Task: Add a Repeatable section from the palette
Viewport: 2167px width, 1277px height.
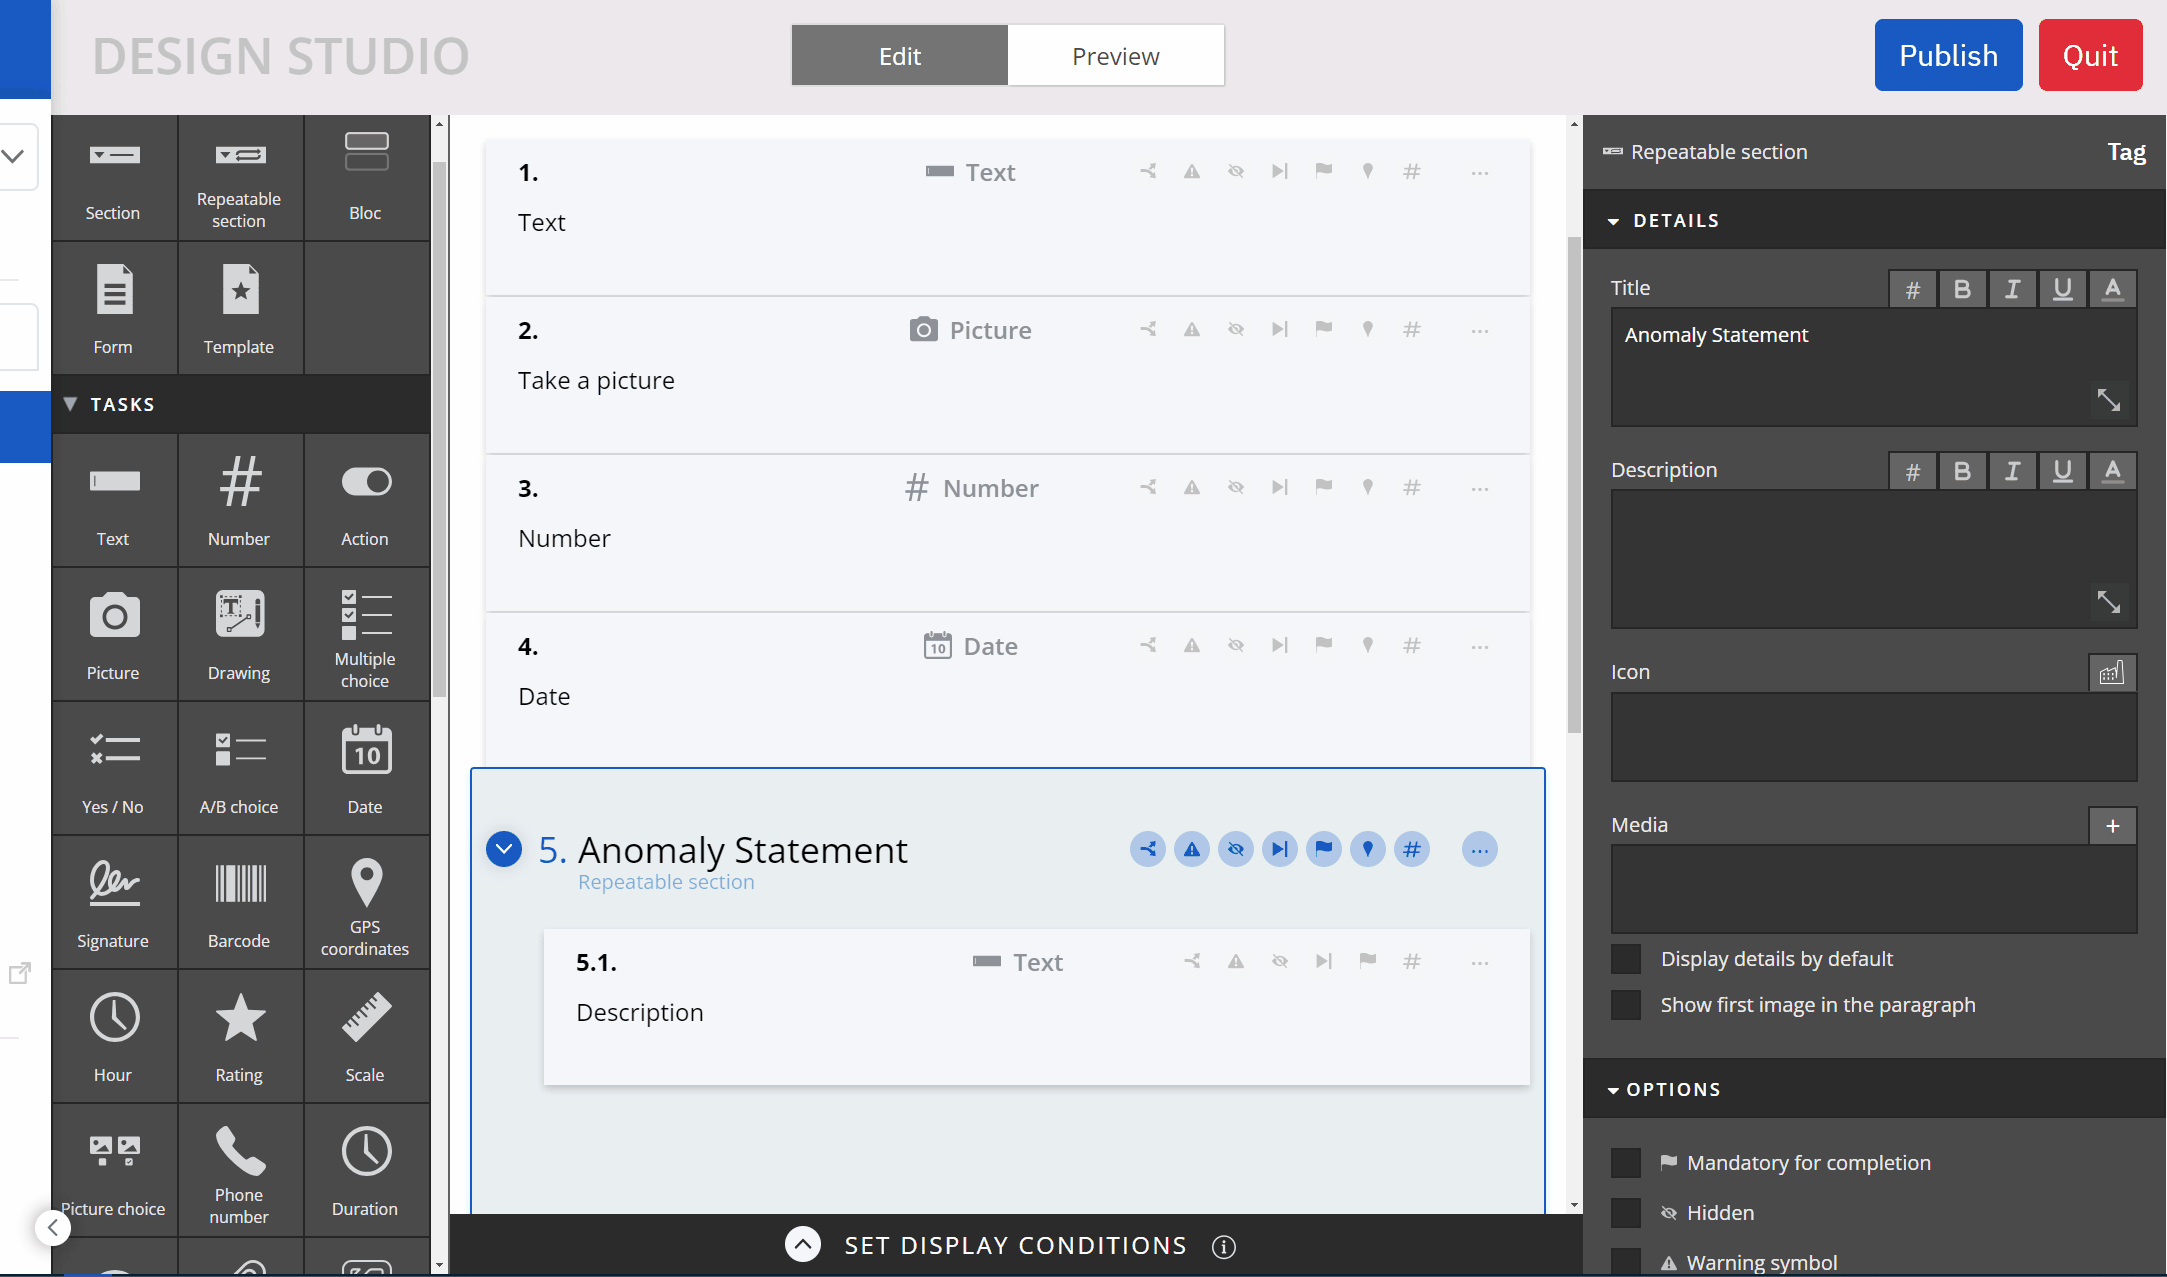Action: (x=239, y=178)
